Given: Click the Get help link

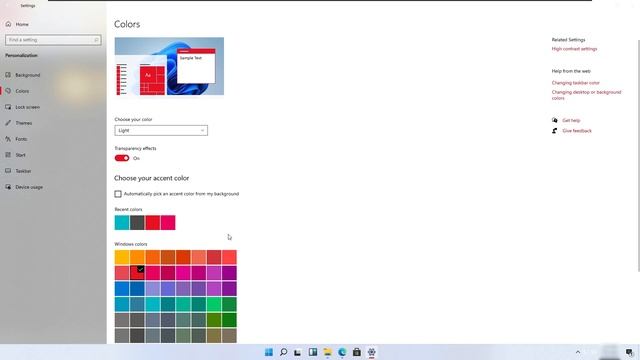Looking at the screenshot, I should coord(571,120).
